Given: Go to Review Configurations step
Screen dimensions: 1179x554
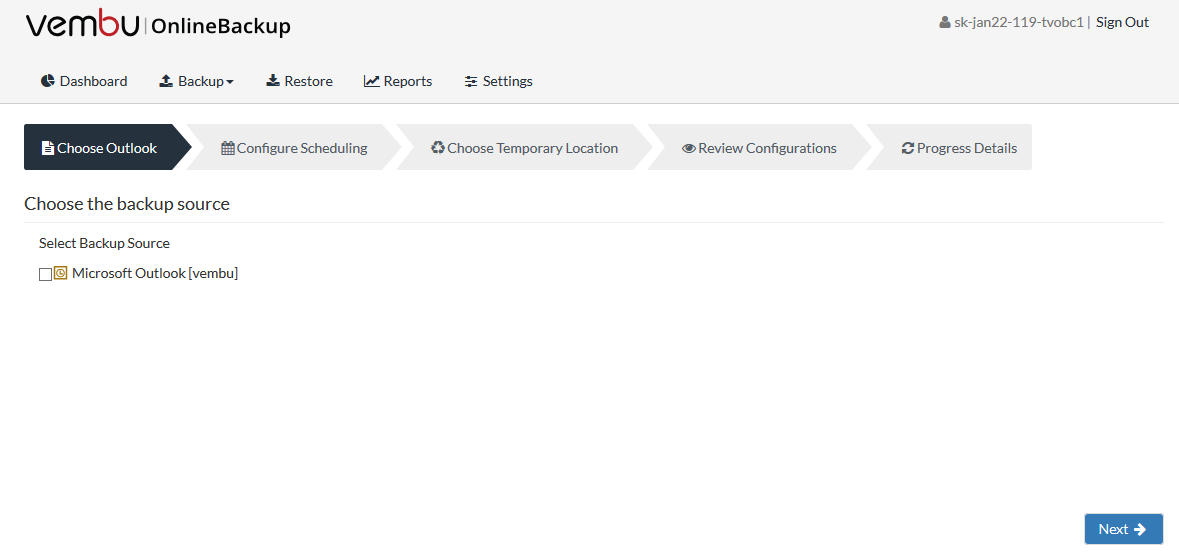Looking at the screenshot, I should pos(759,147).
